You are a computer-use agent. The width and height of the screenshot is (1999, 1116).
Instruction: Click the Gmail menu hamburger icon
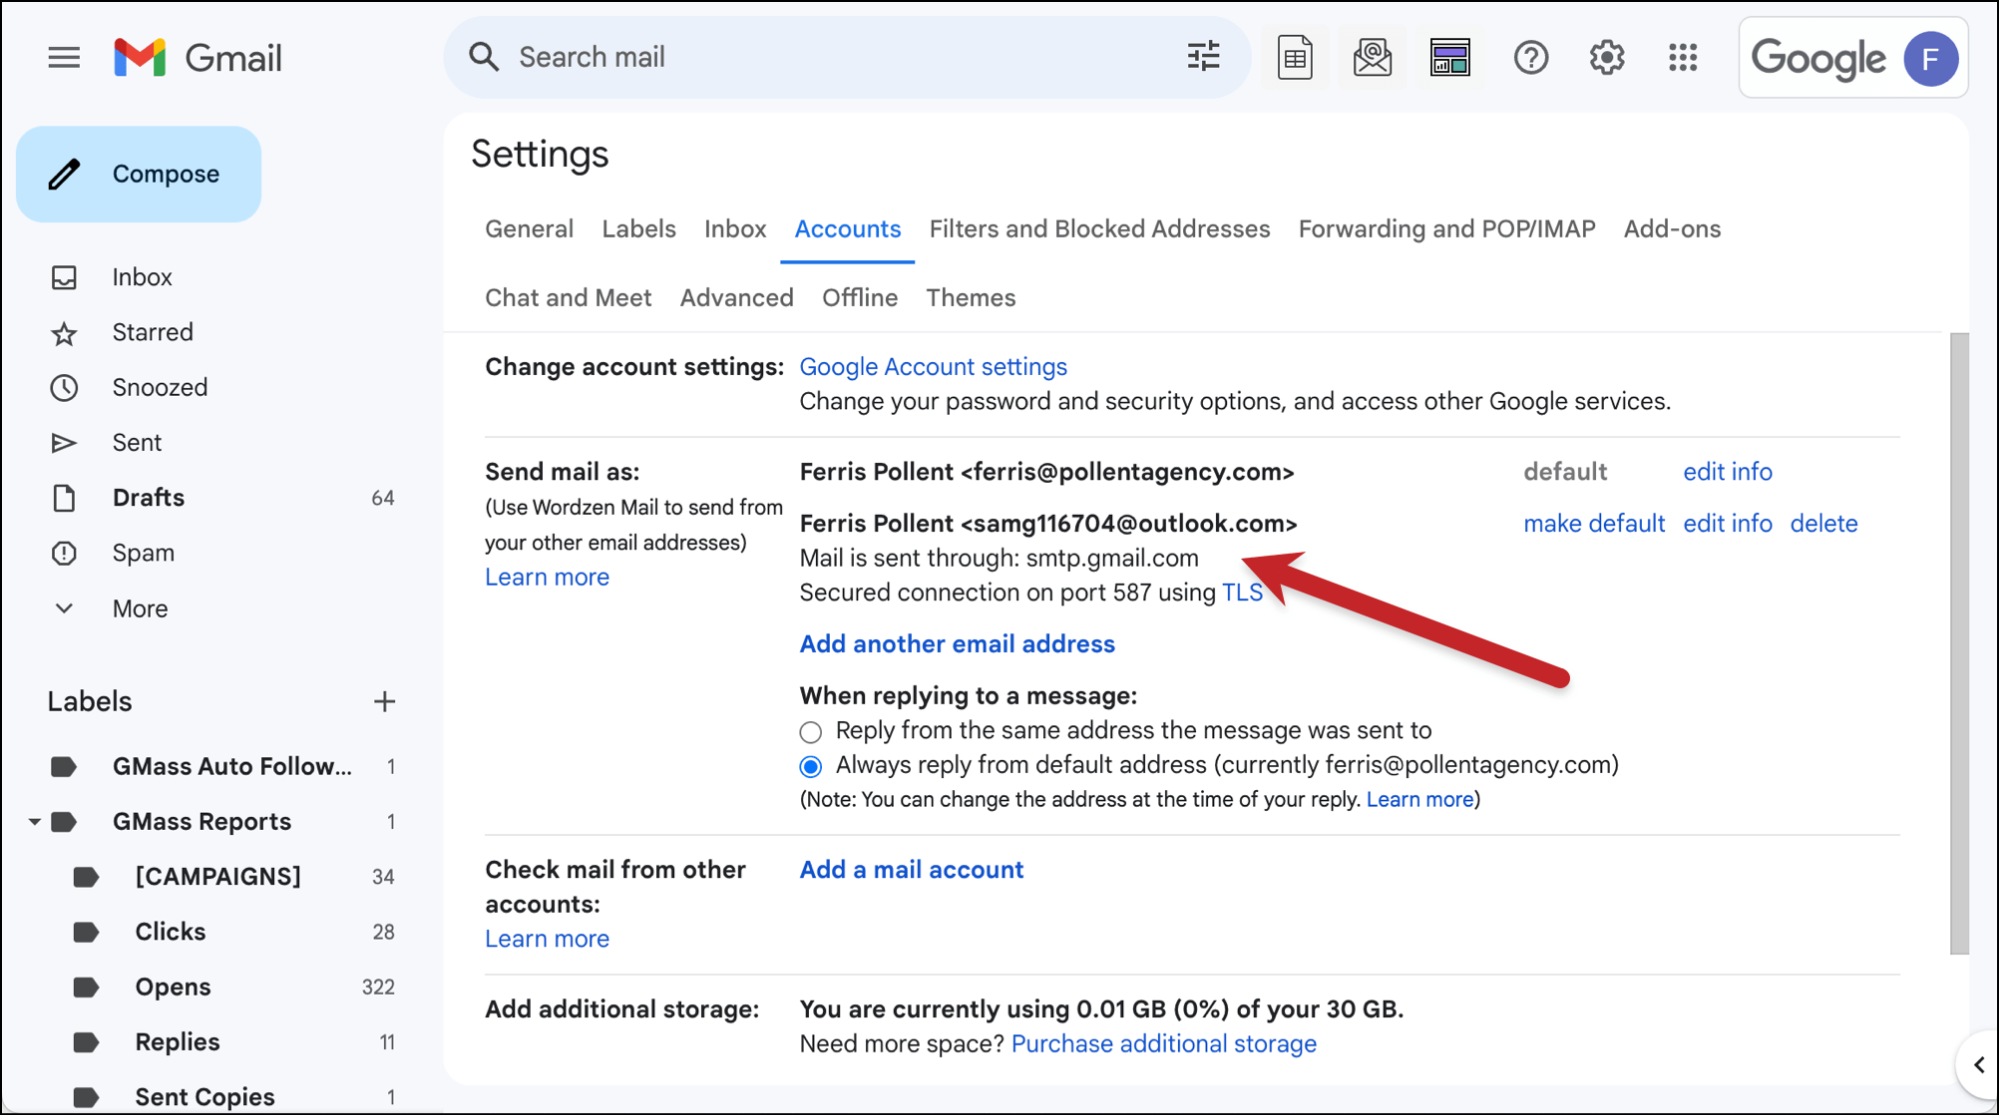tap(65, 56)
